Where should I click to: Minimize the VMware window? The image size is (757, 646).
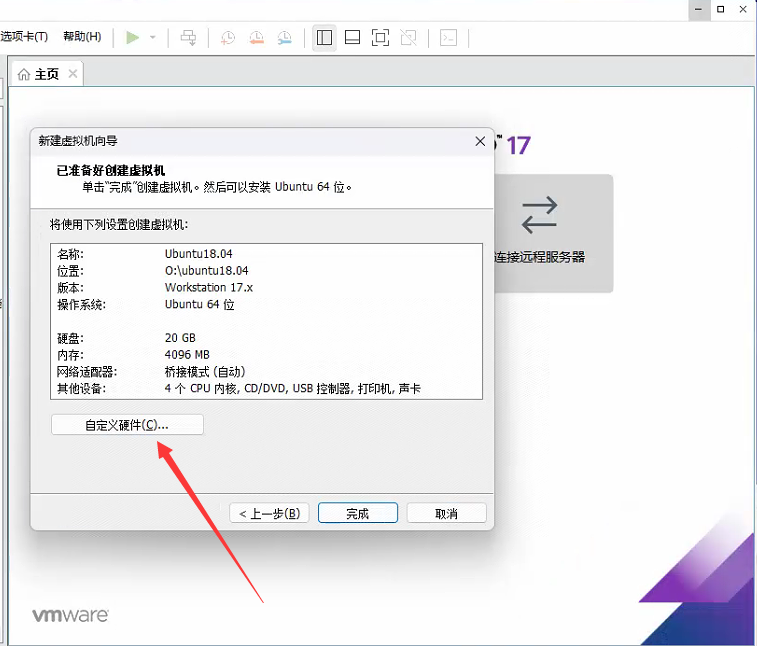[698, 9]
